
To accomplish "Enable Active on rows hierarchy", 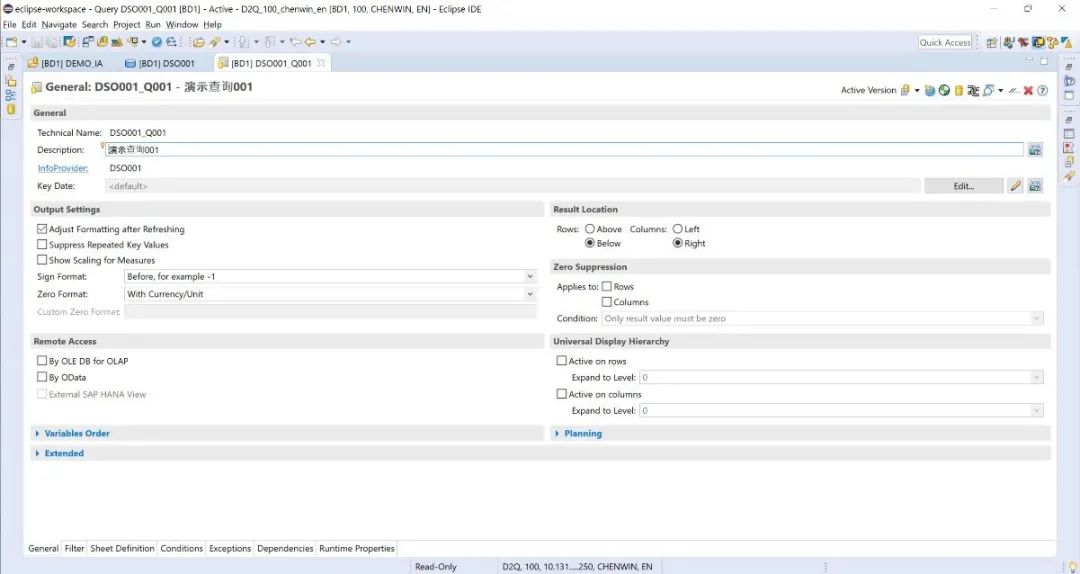I will pos(561,360).
